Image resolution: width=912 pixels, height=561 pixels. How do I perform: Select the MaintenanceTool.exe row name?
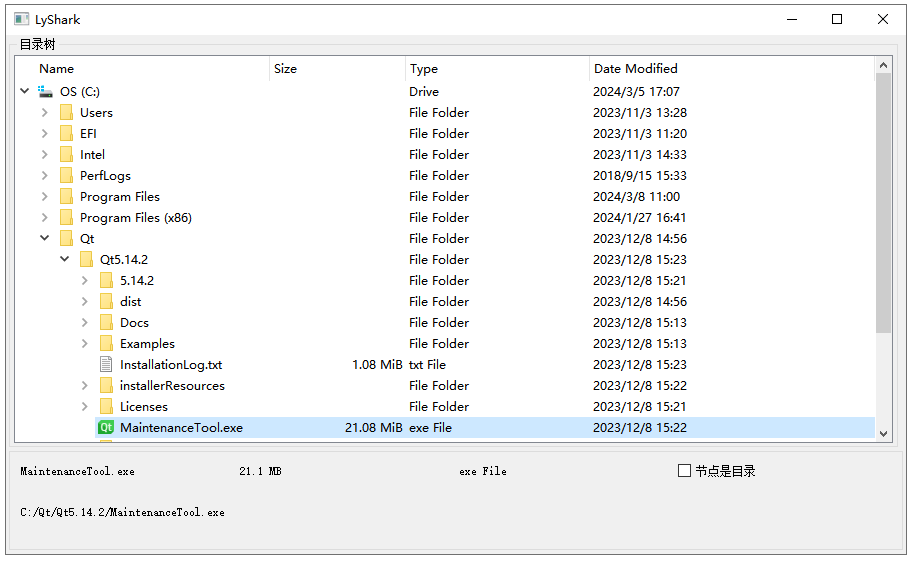point(181,427)
